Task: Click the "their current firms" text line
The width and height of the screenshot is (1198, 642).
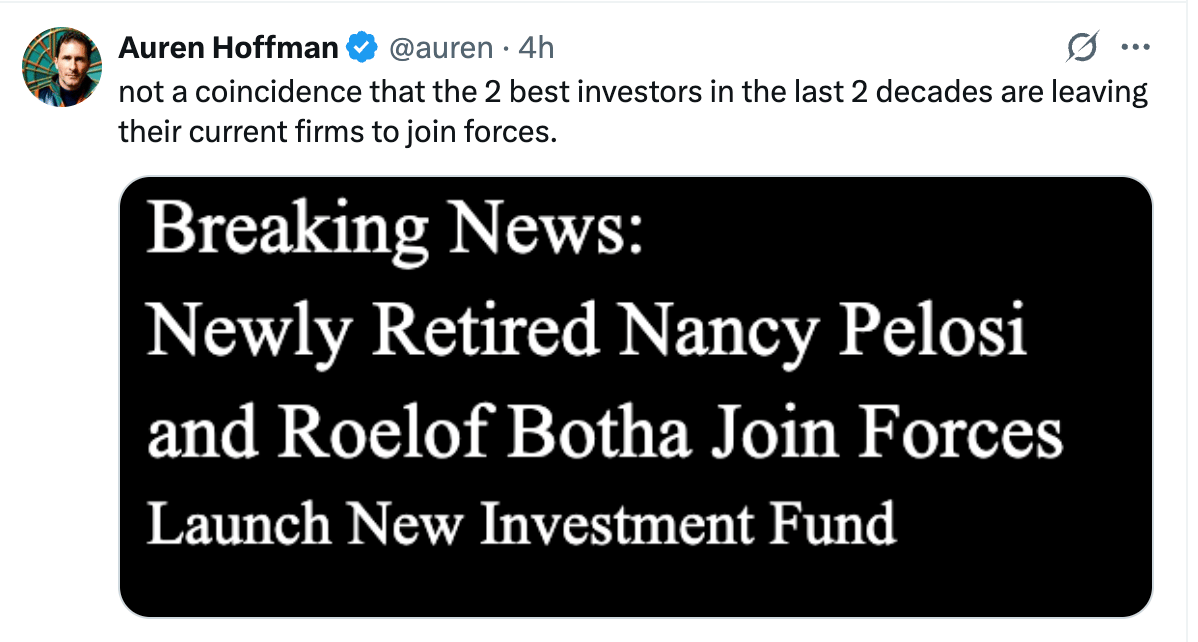Action: 336,131
